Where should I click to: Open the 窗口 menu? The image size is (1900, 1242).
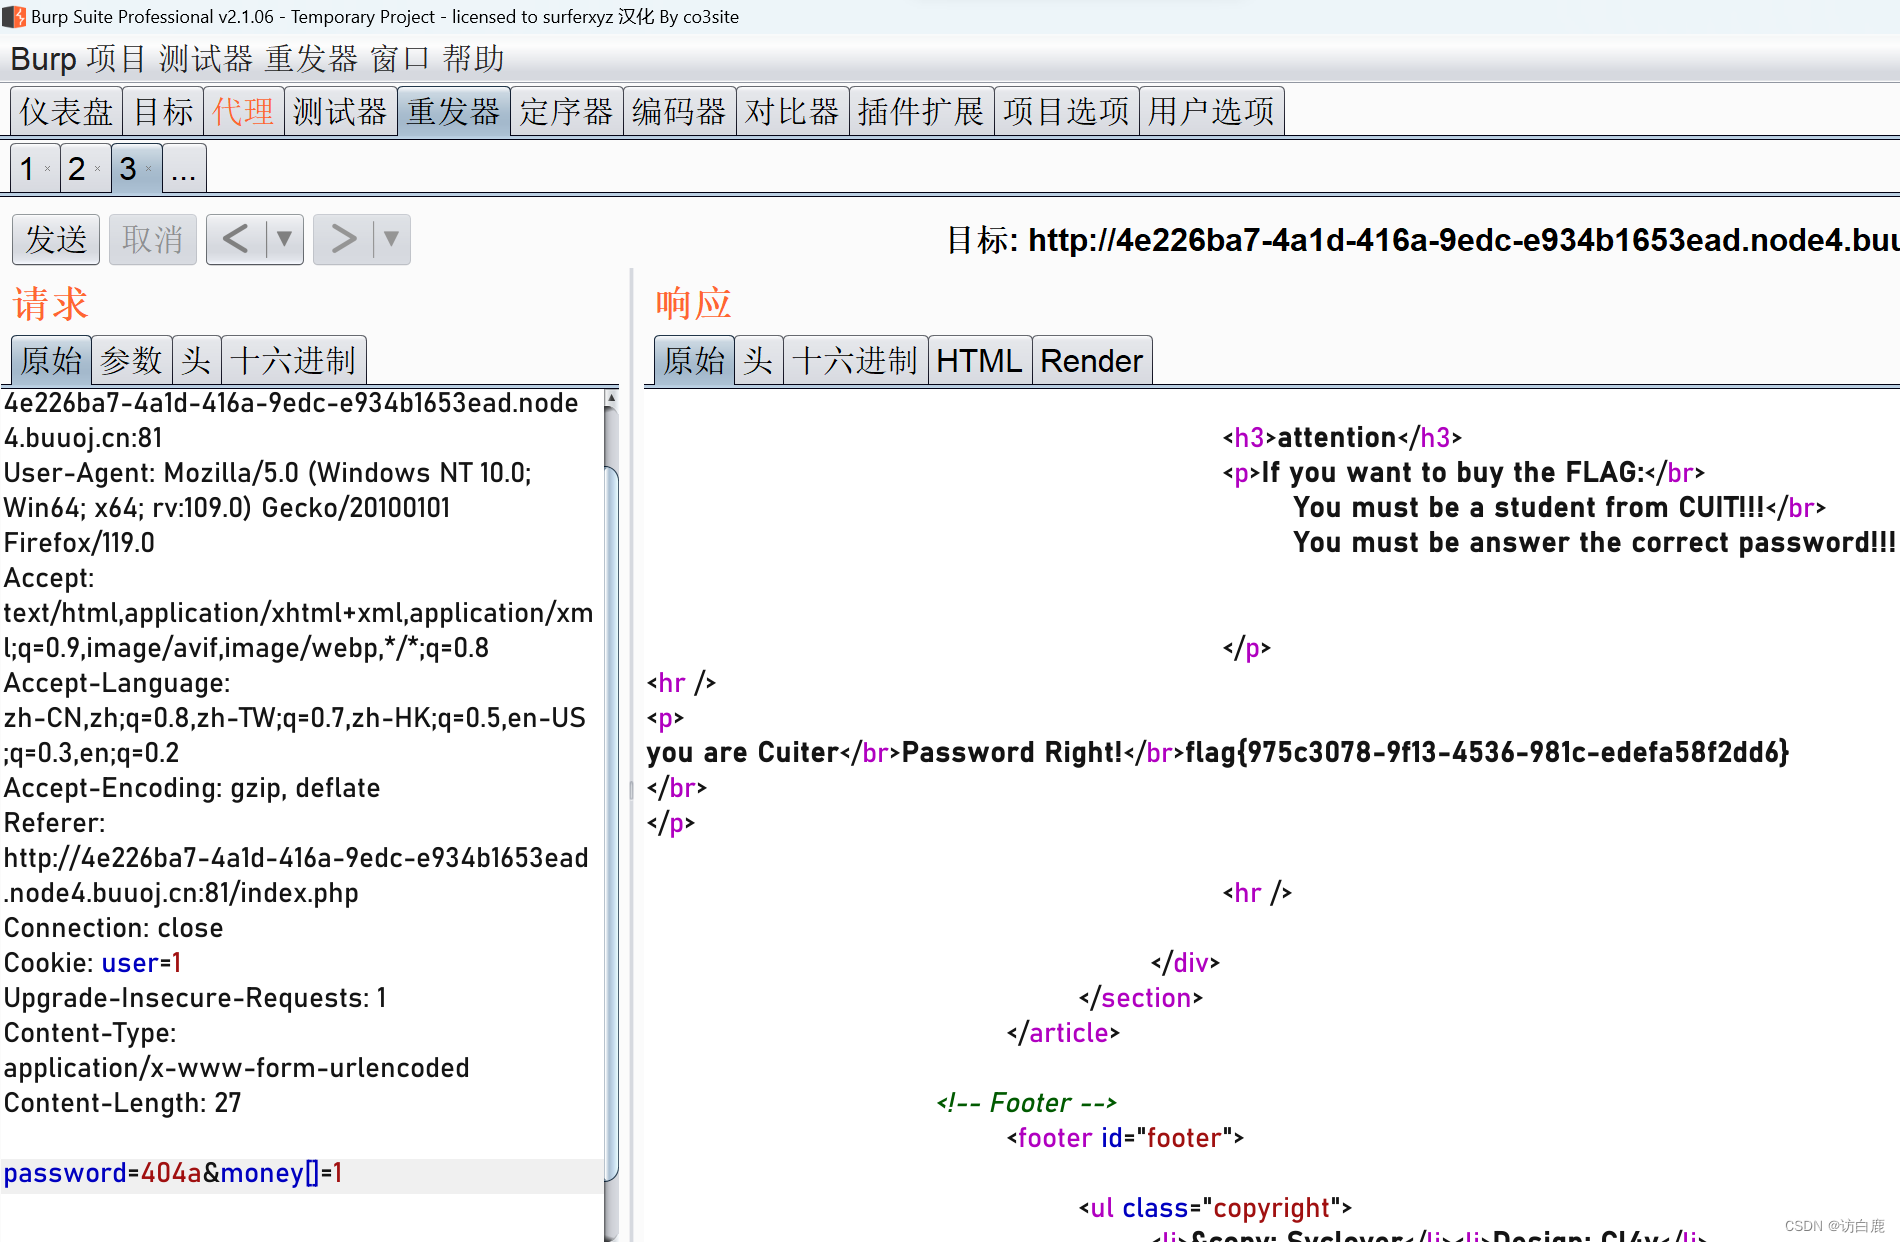(400, 59)
